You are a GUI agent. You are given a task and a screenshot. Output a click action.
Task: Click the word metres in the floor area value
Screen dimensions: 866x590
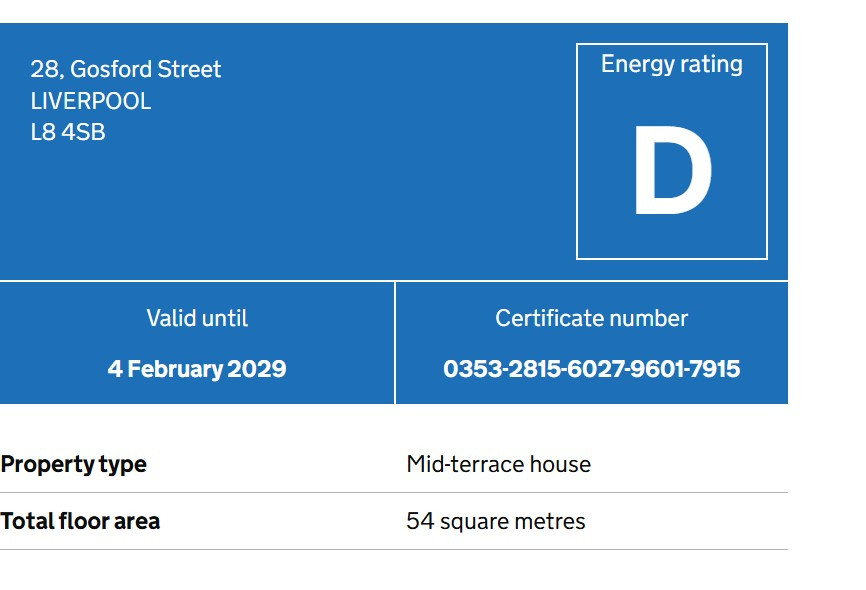pyautogui.click(x=551, y=522)
